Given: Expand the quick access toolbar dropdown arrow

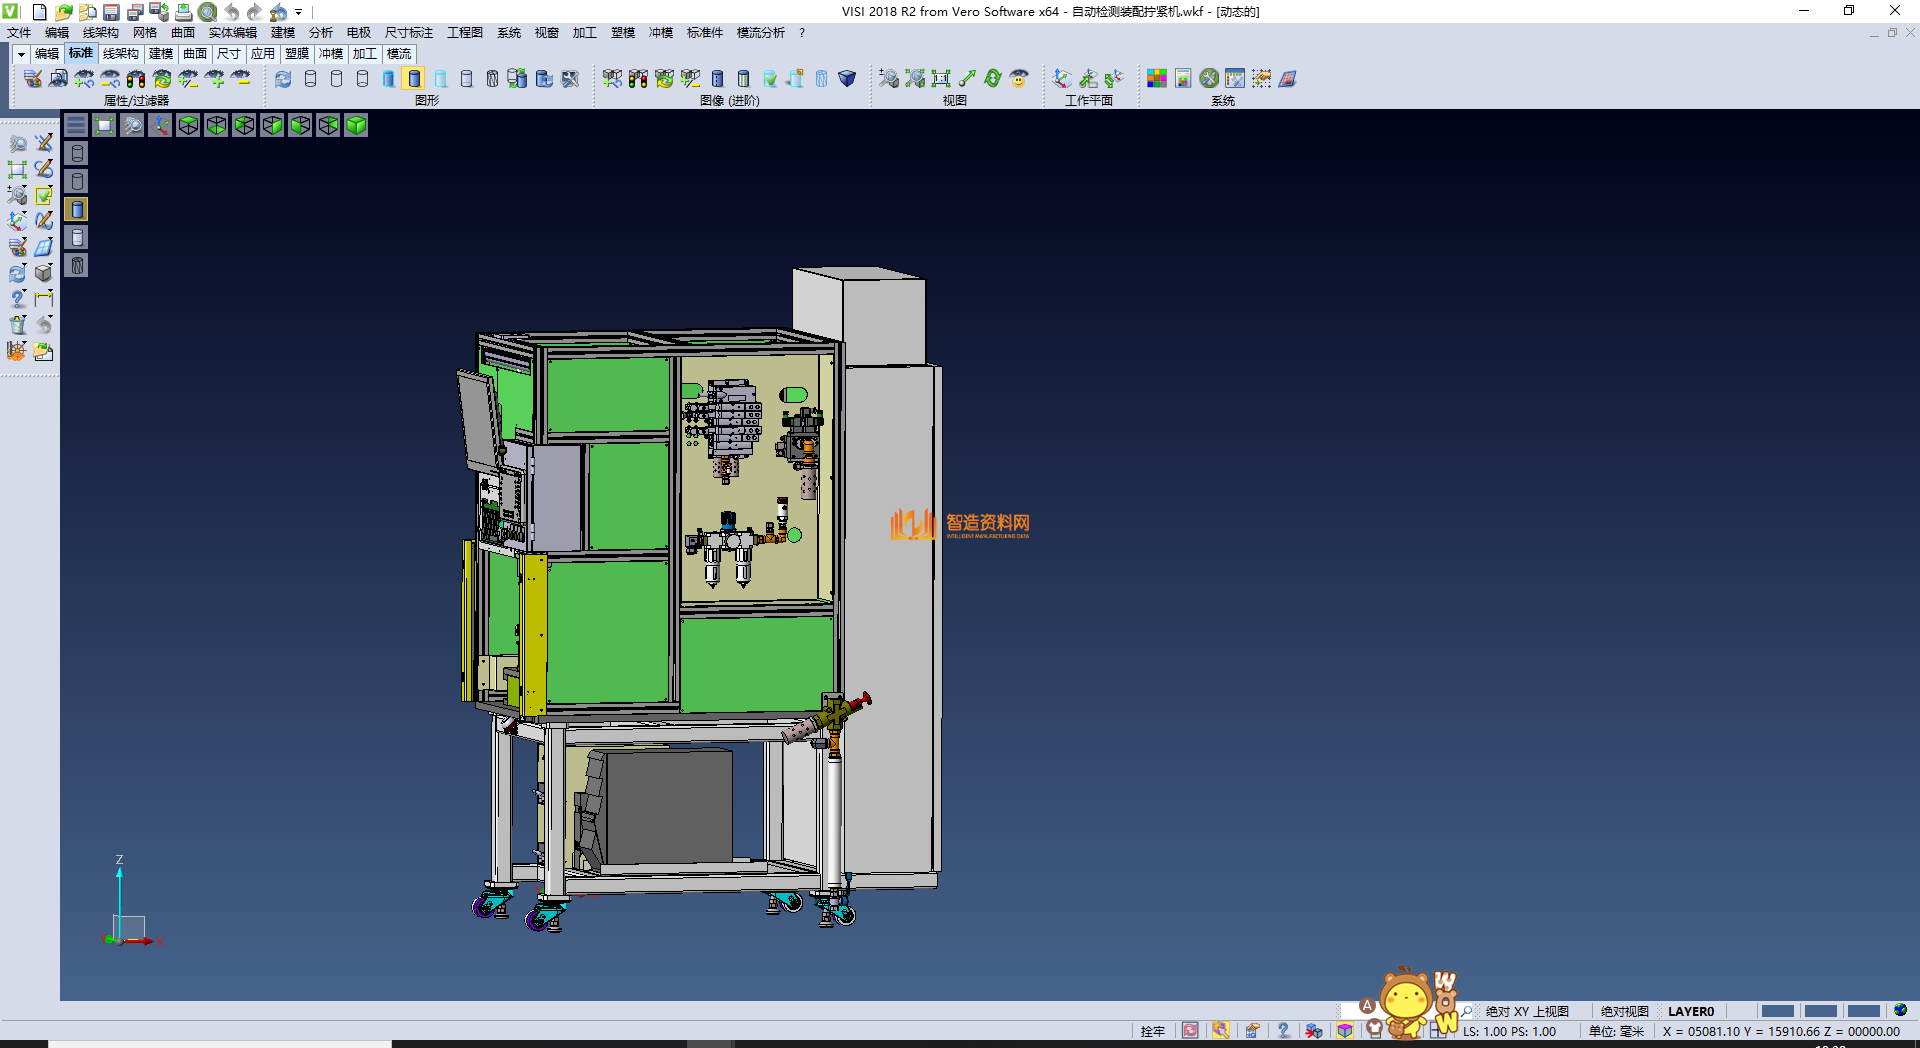Looking at the screenshot, I should coord(298,12).
